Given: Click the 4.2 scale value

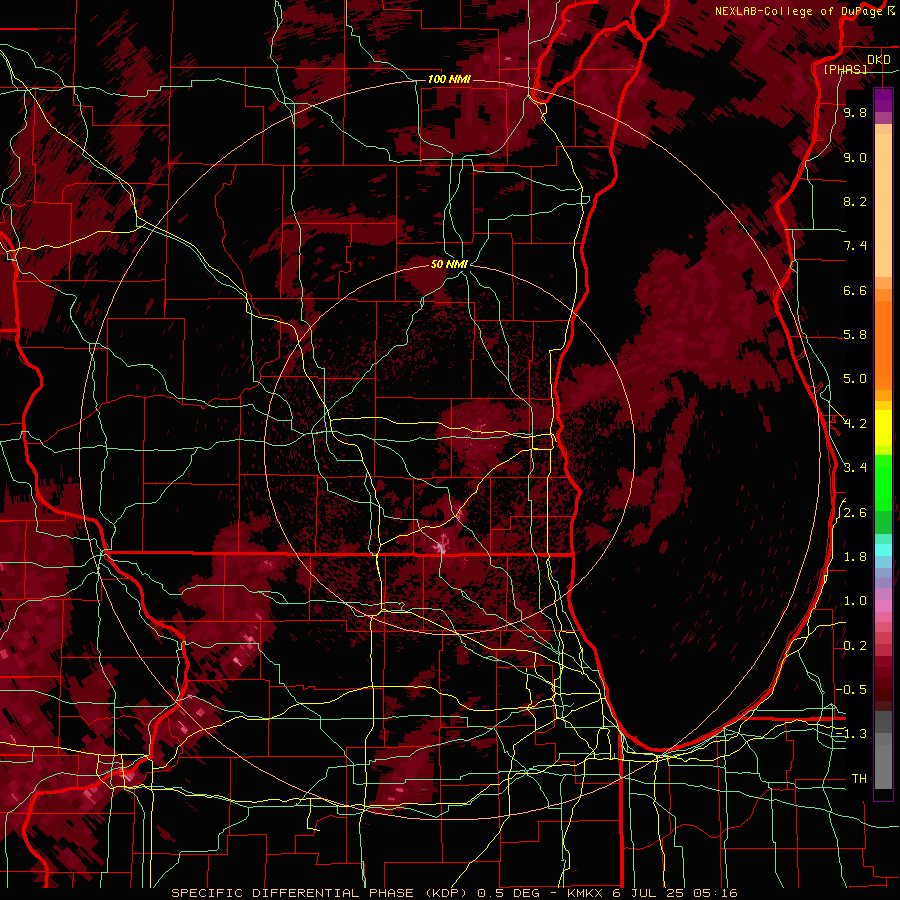Looking at the screenshot, I should tap(855, 424).
